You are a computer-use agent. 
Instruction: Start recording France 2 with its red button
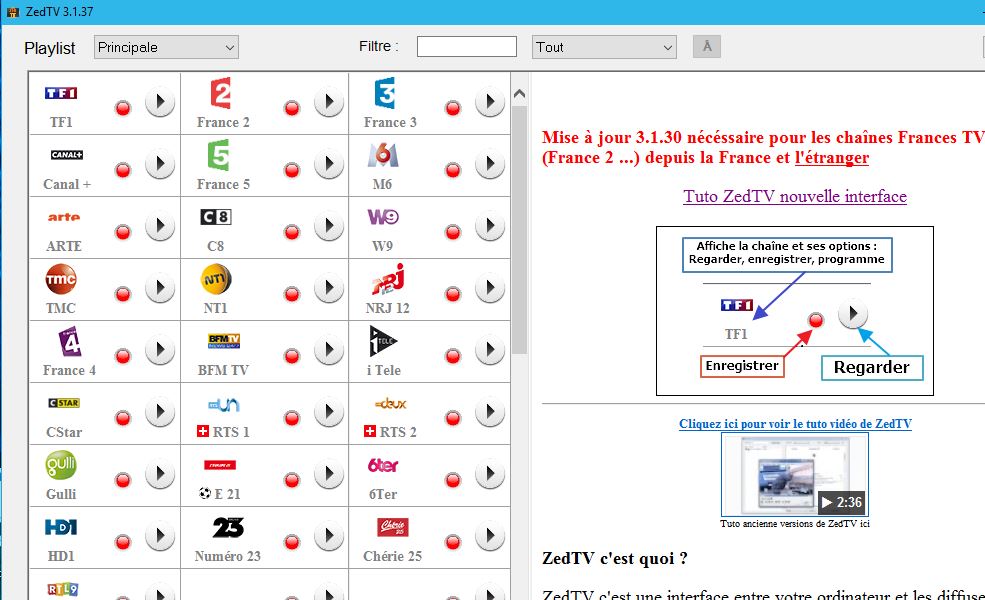[290, 100]
